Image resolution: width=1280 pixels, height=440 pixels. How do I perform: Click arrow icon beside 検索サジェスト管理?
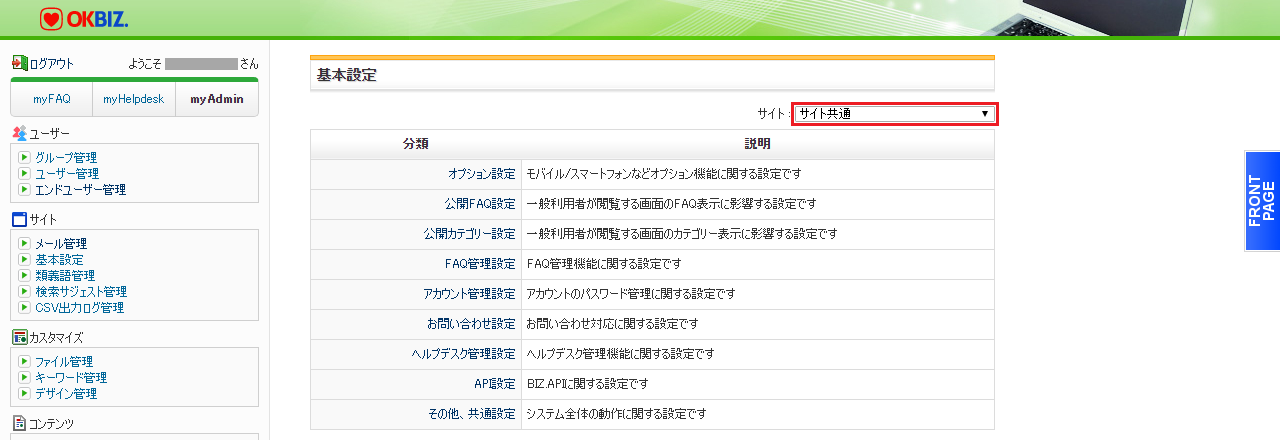coord(25,291)
